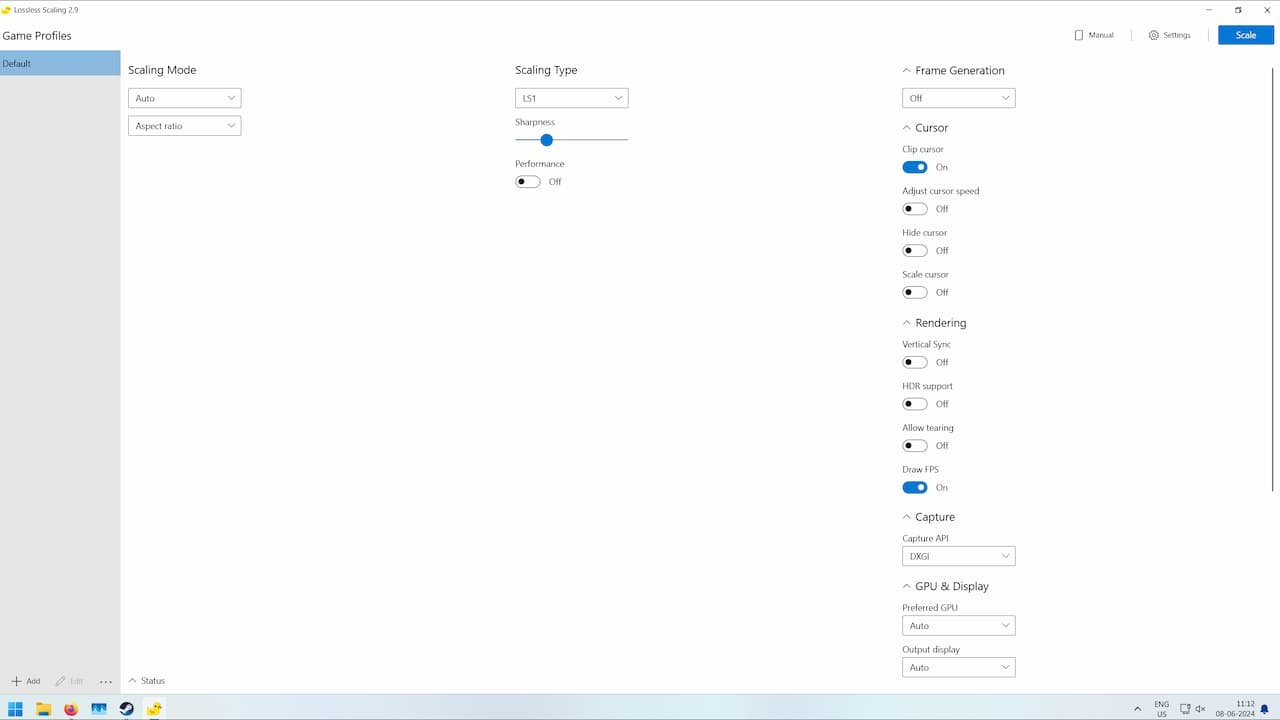Open the Manual from the top bar
The width and height of the screenshot is (1280, 720).
click(x=1094, y=34)
